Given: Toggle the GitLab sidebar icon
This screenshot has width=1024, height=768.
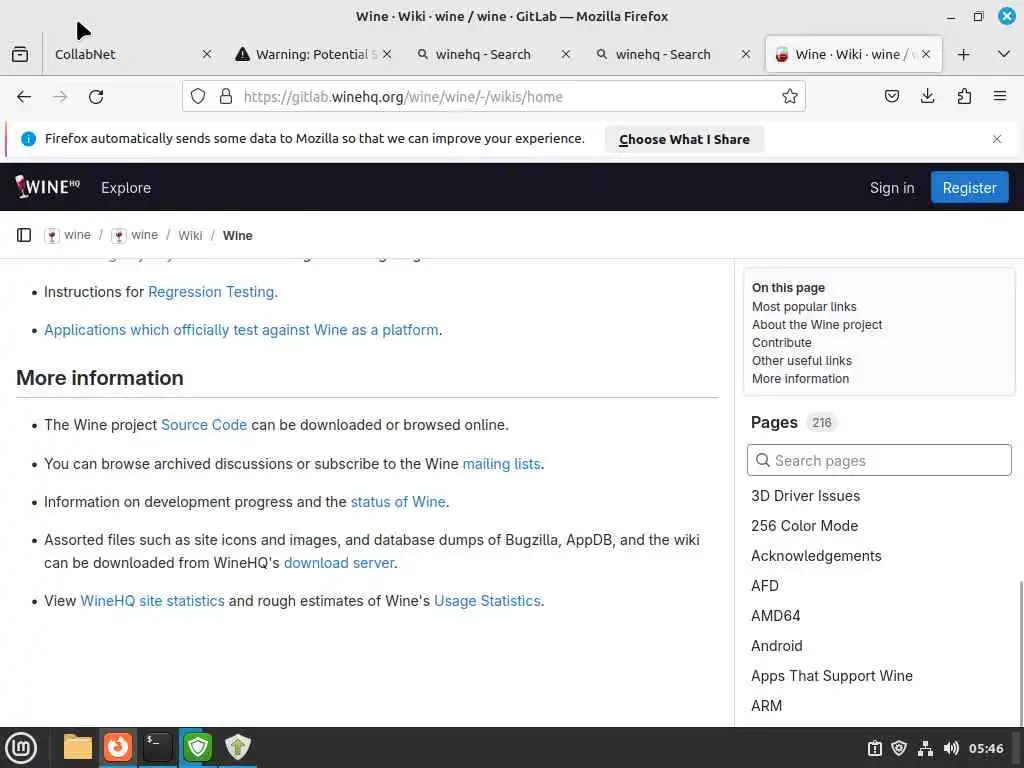Looking at the screenshot, I should [x=24, y=235].
